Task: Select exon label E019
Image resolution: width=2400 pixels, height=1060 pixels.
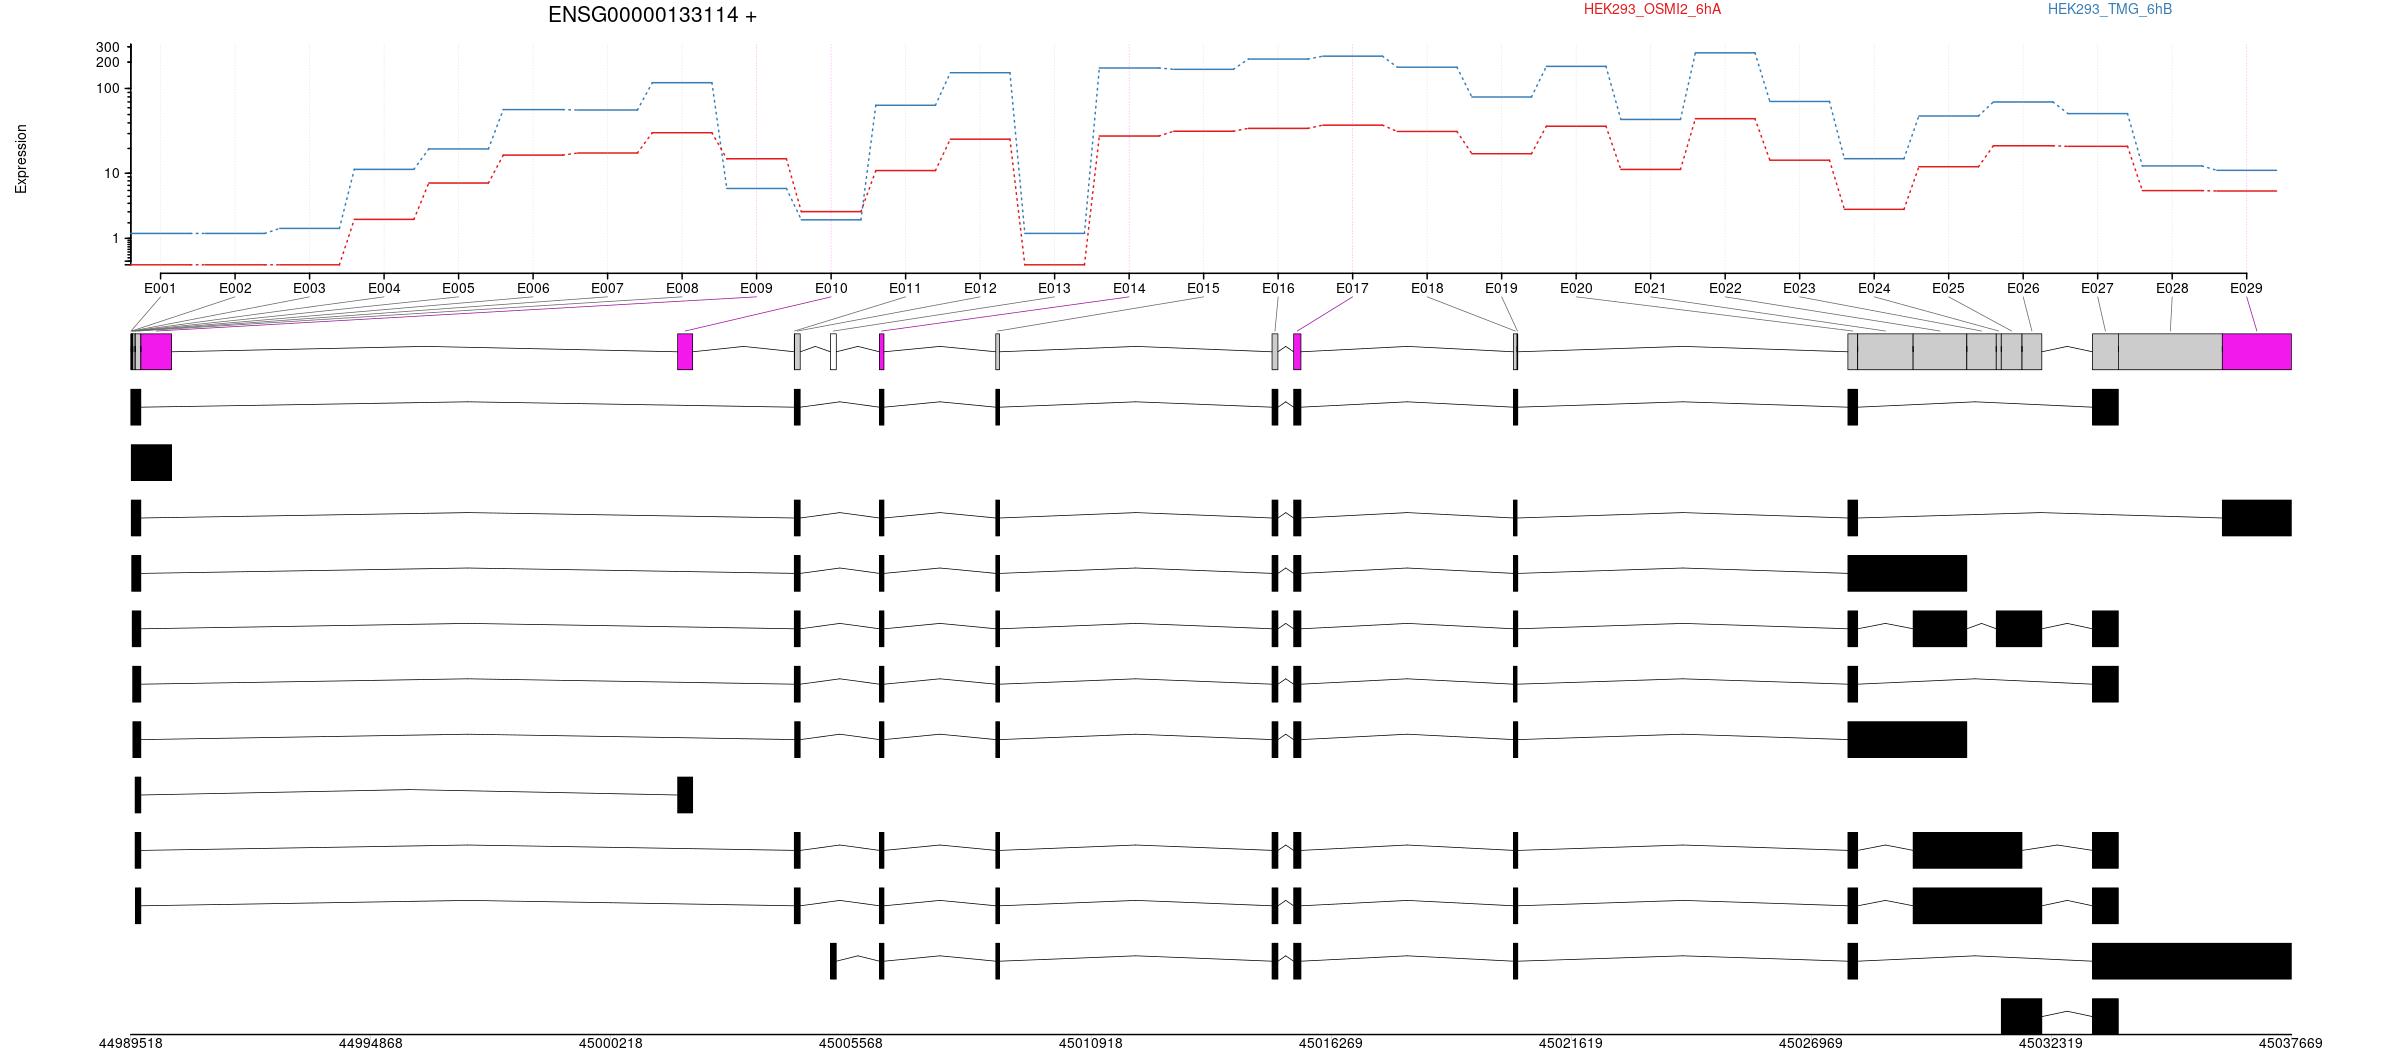Action: click(1501, 288)
